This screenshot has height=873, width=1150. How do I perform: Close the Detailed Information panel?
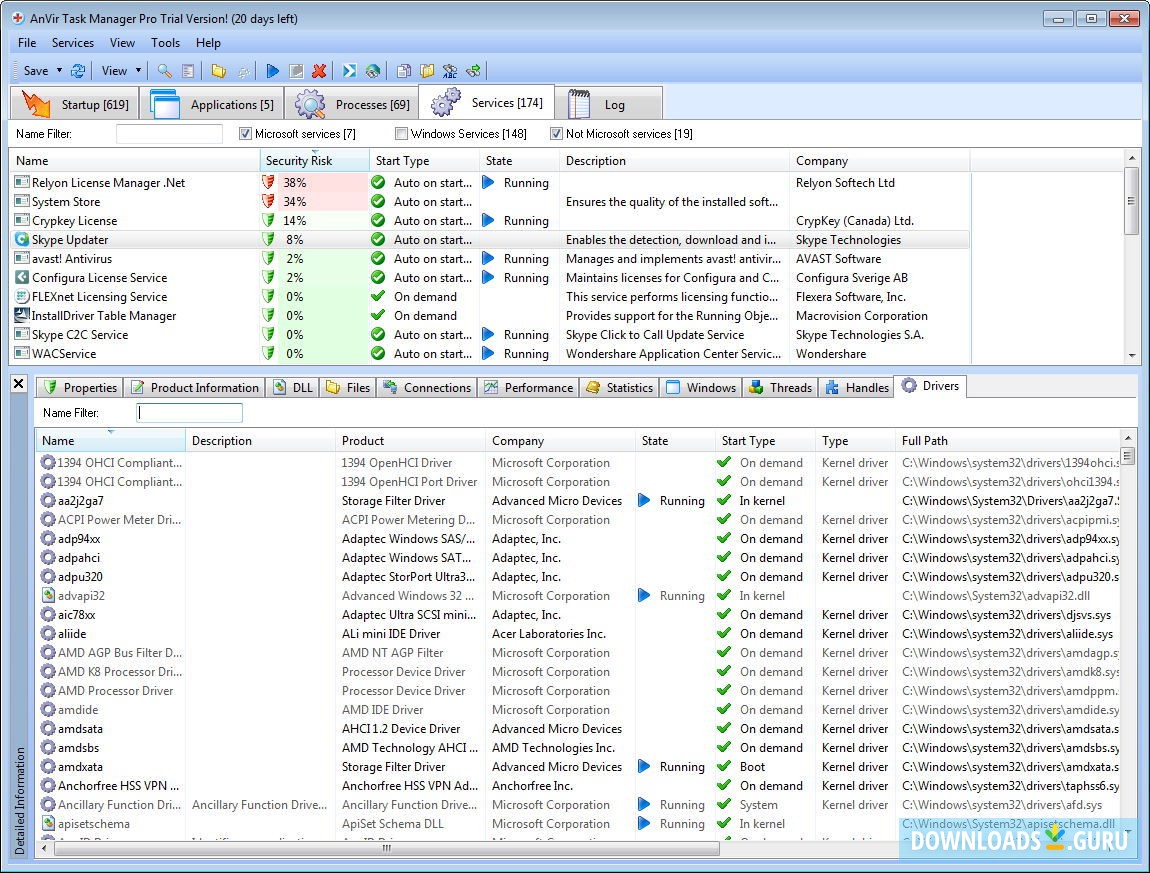coord(18,384)
